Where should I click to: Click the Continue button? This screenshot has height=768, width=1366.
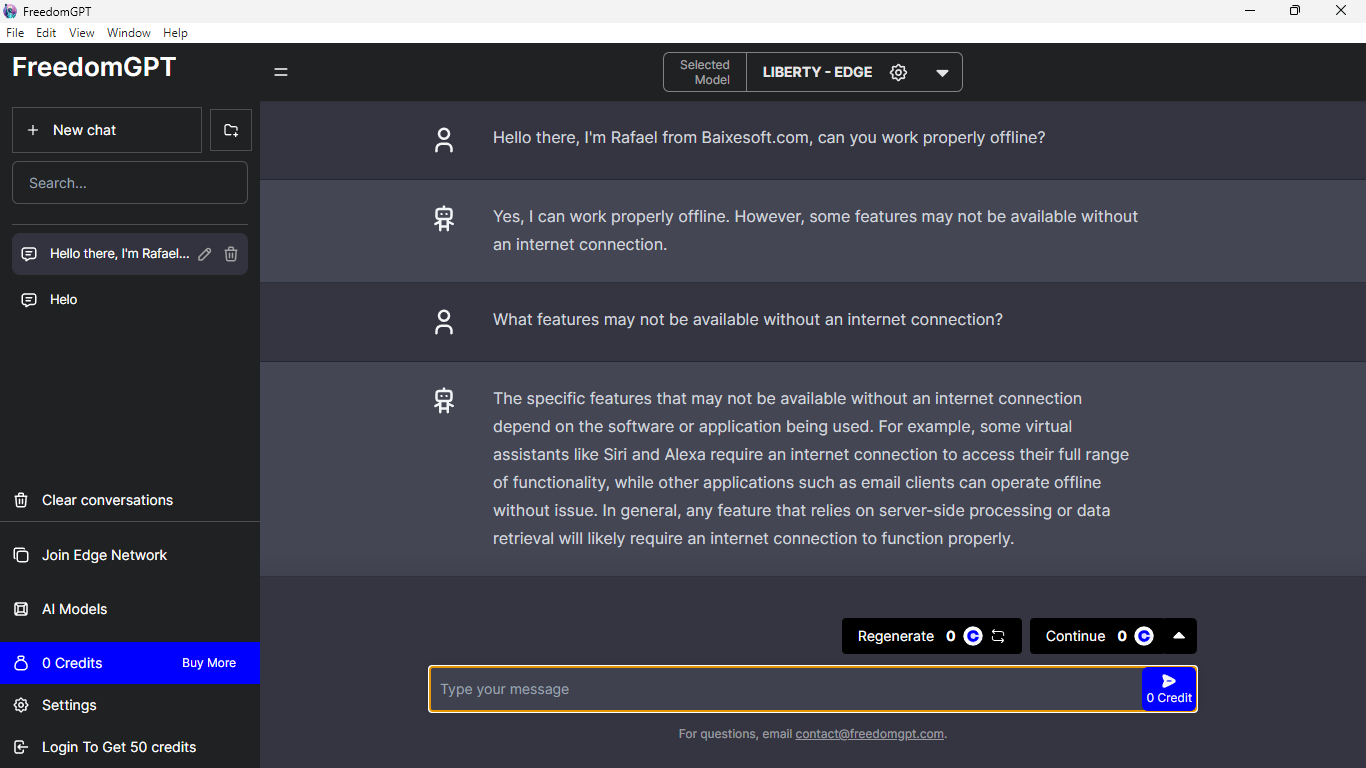[x=1095, y=636]
